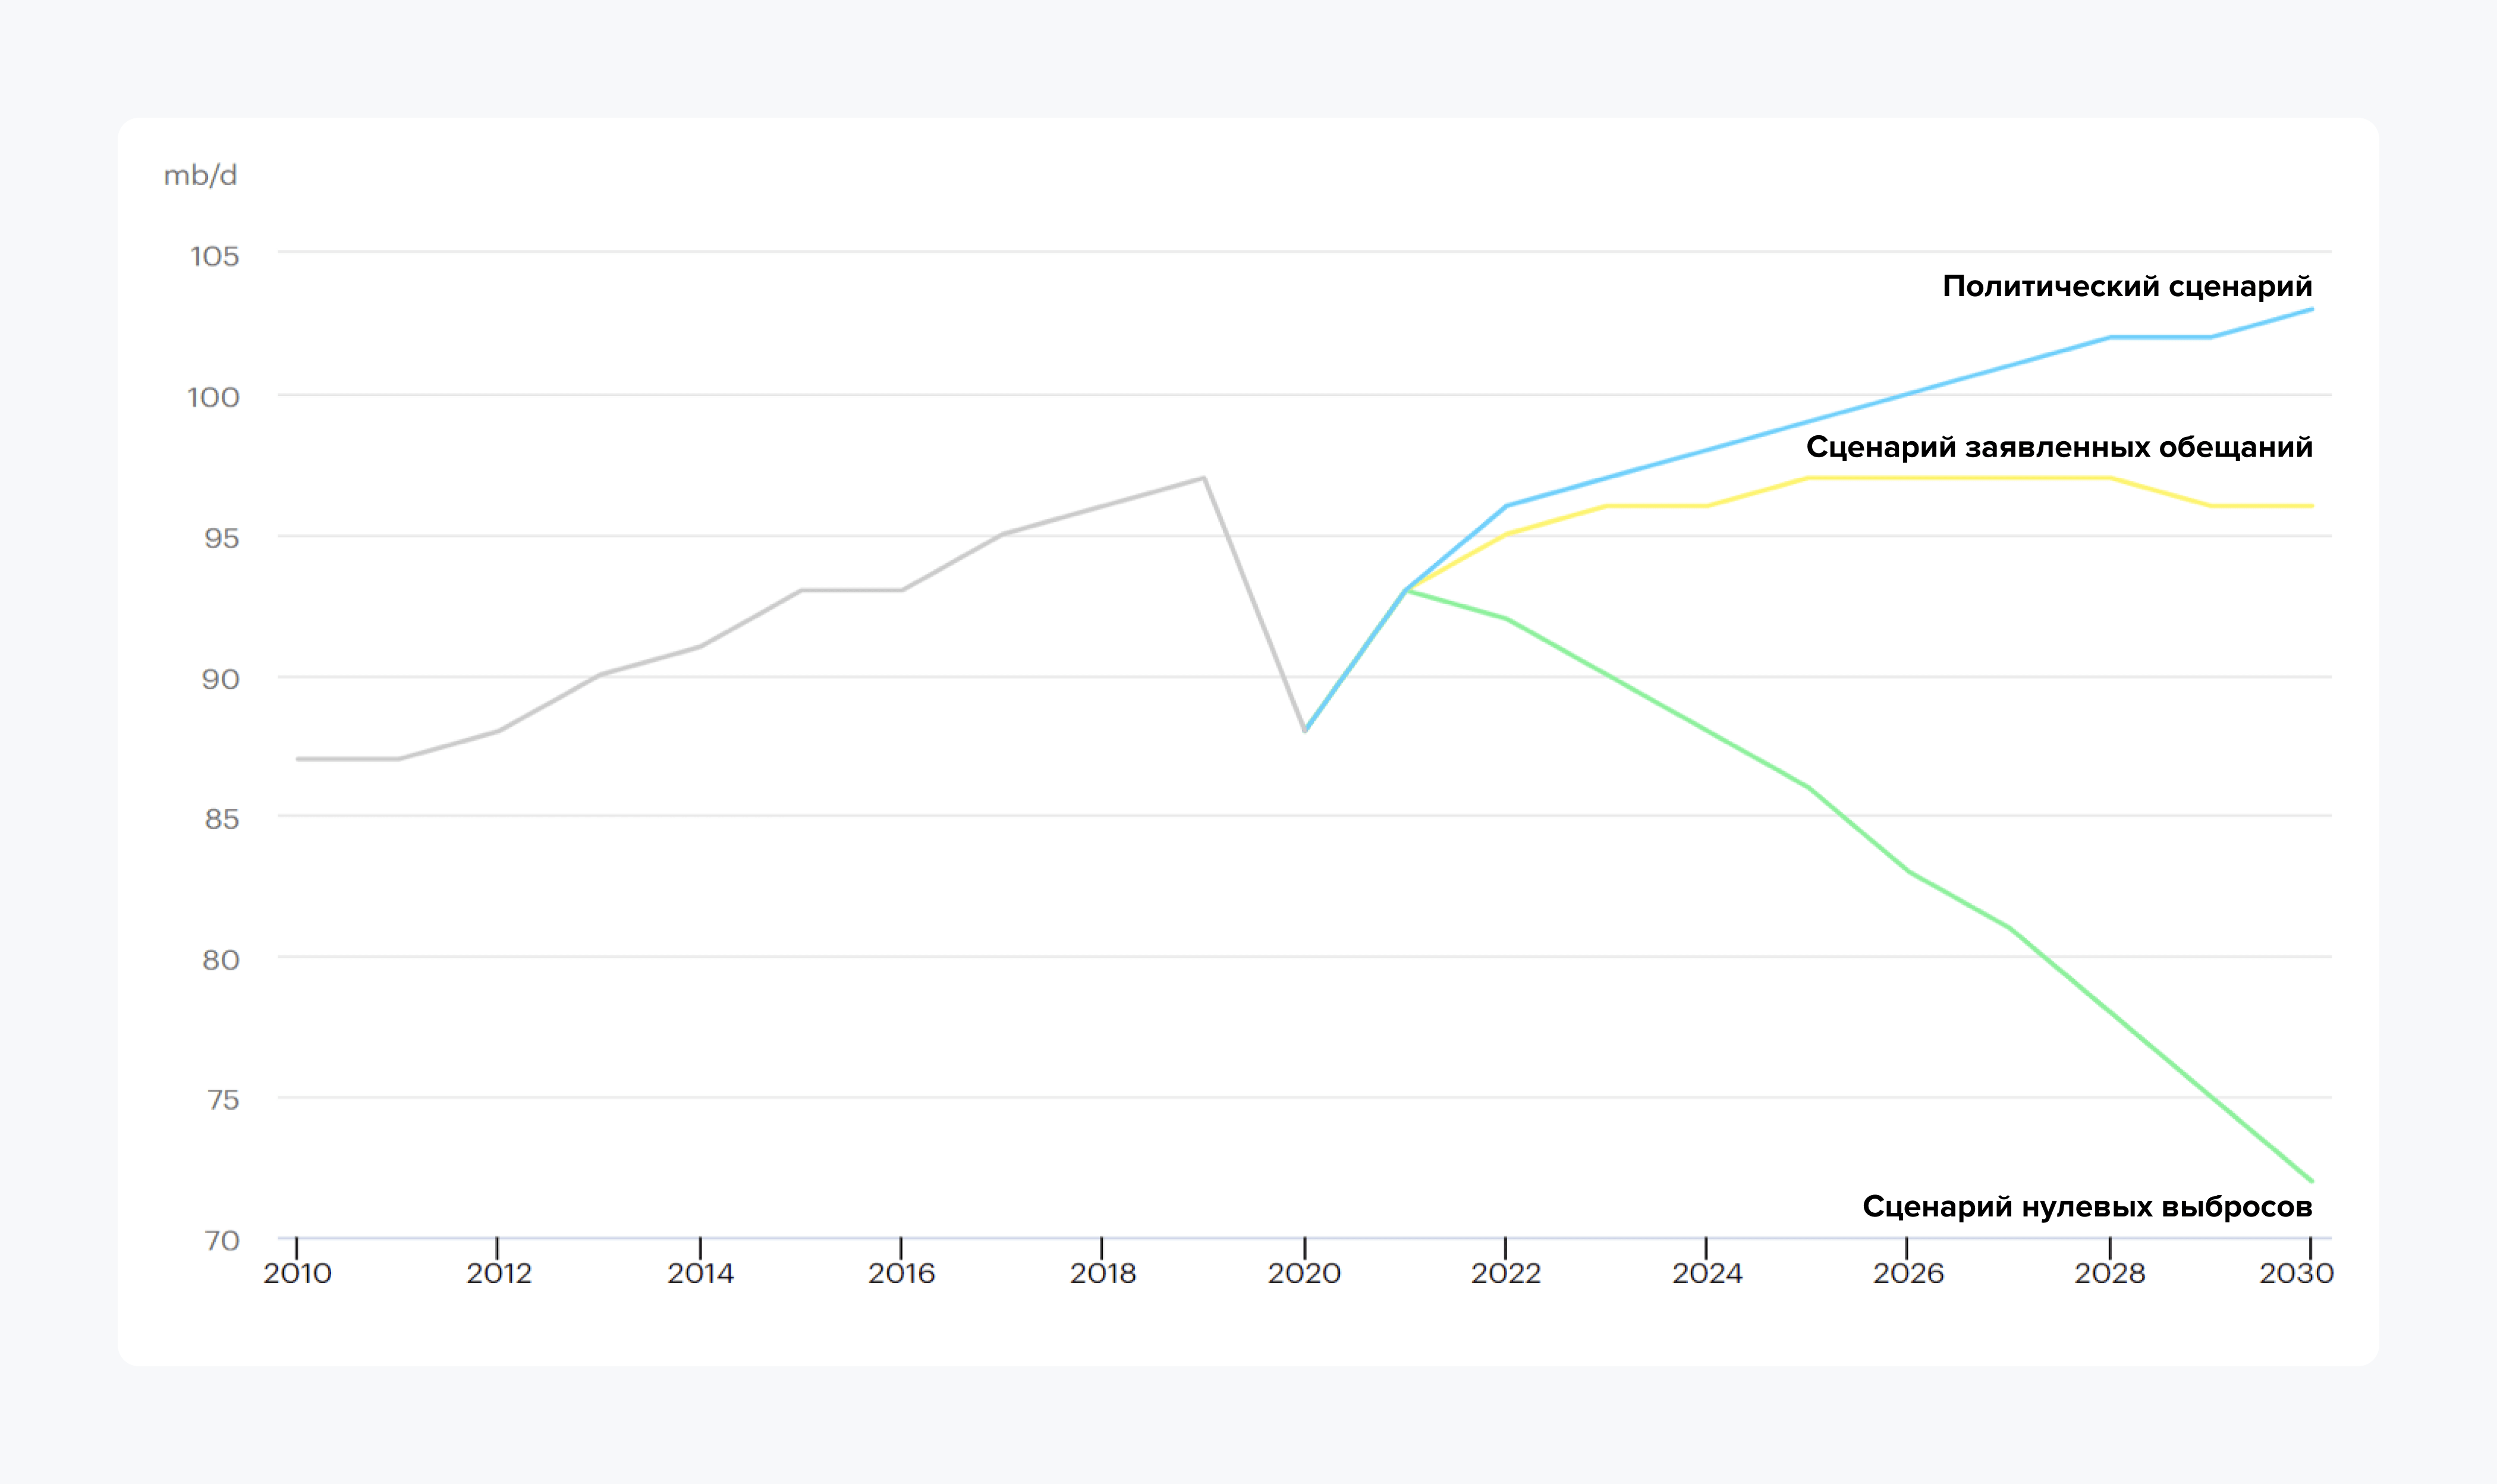The height and width of the screenshot is (1484, 2497).
Task: Click the 105 y-axis value label
Action: [x=215, y=257]
